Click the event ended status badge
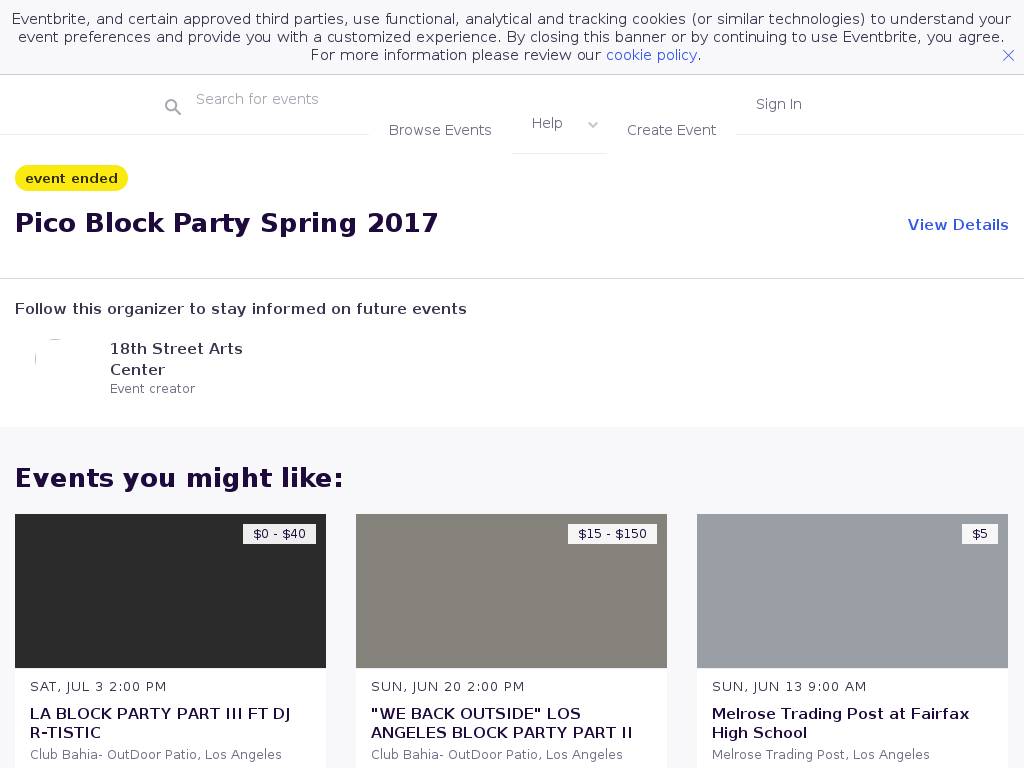The width and height of the screenshot is (1024, 768). (71, 178)
